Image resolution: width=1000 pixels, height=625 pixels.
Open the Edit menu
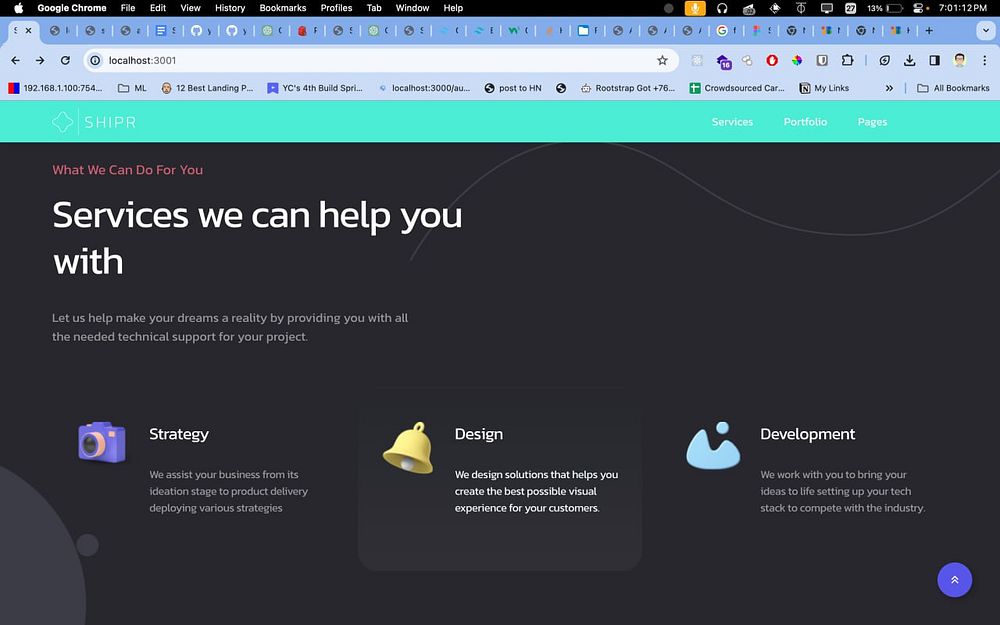click(158, 8)
